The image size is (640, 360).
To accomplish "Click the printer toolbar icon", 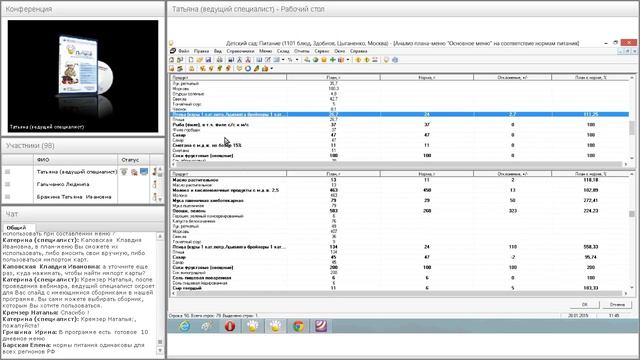I will pos(220,60).
